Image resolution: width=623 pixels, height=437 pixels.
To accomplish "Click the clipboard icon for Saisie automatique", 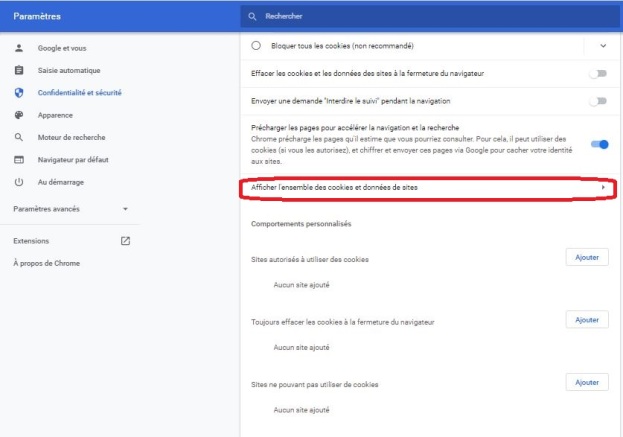I will click(19, 70).
